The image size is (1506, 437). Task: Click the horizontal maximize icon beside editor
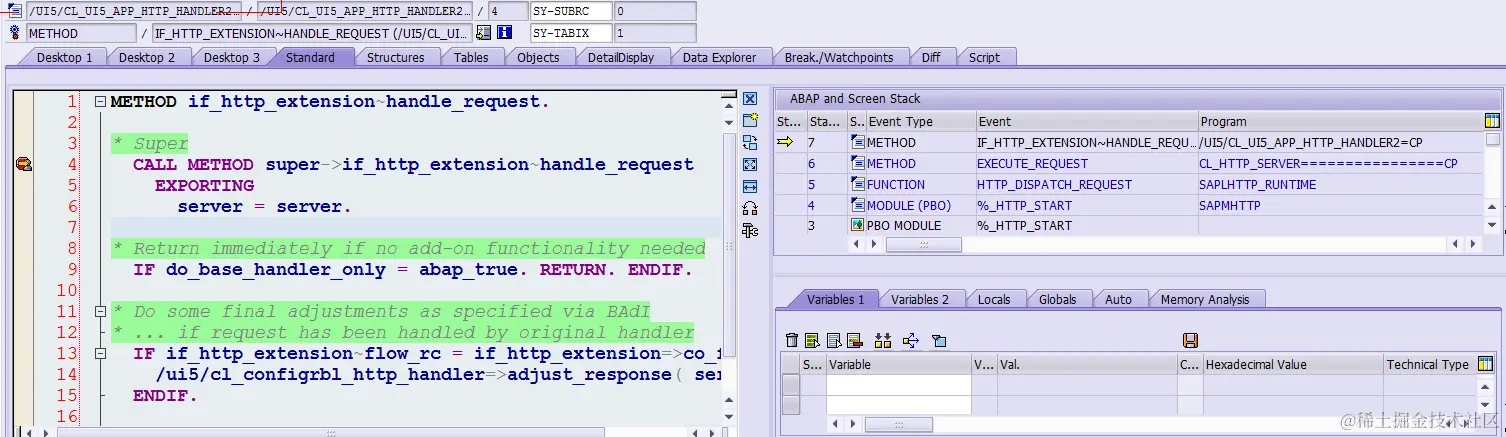(x=750, y=187)
